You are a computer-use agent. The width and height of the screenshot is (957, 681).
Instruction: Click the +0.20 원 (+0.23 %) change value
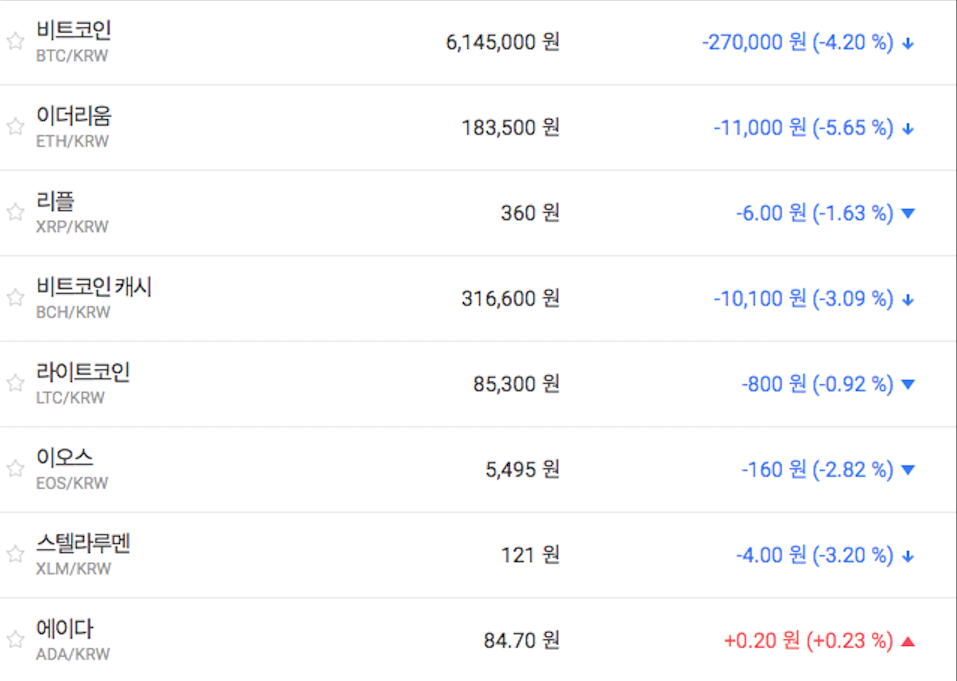808,641
